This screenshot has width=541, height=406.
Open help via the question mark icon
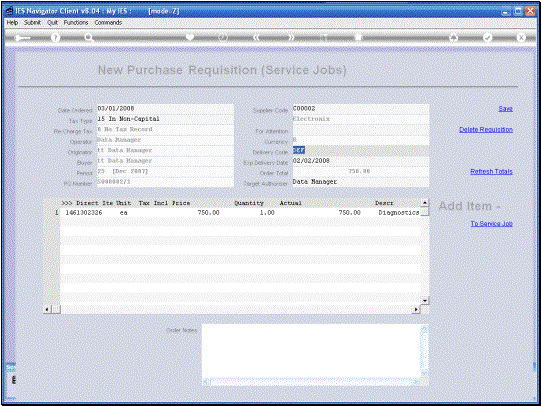pos(55,38)
